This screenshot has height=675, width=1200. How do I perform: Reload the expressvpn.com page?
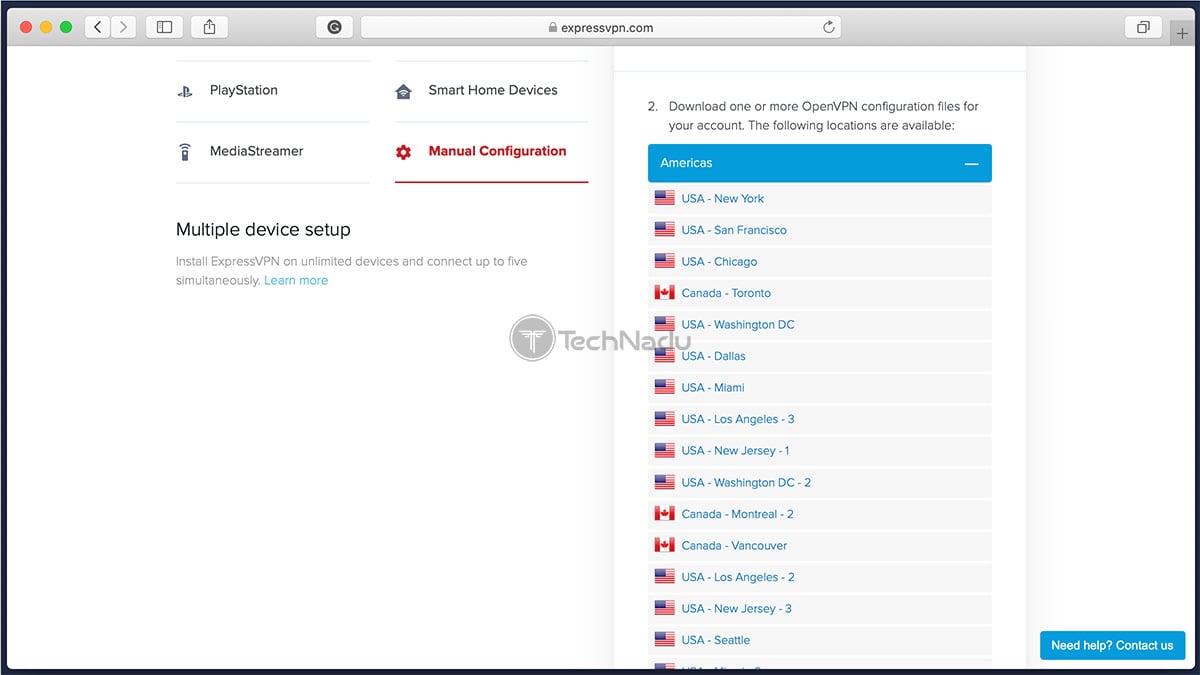pos(828,28)
